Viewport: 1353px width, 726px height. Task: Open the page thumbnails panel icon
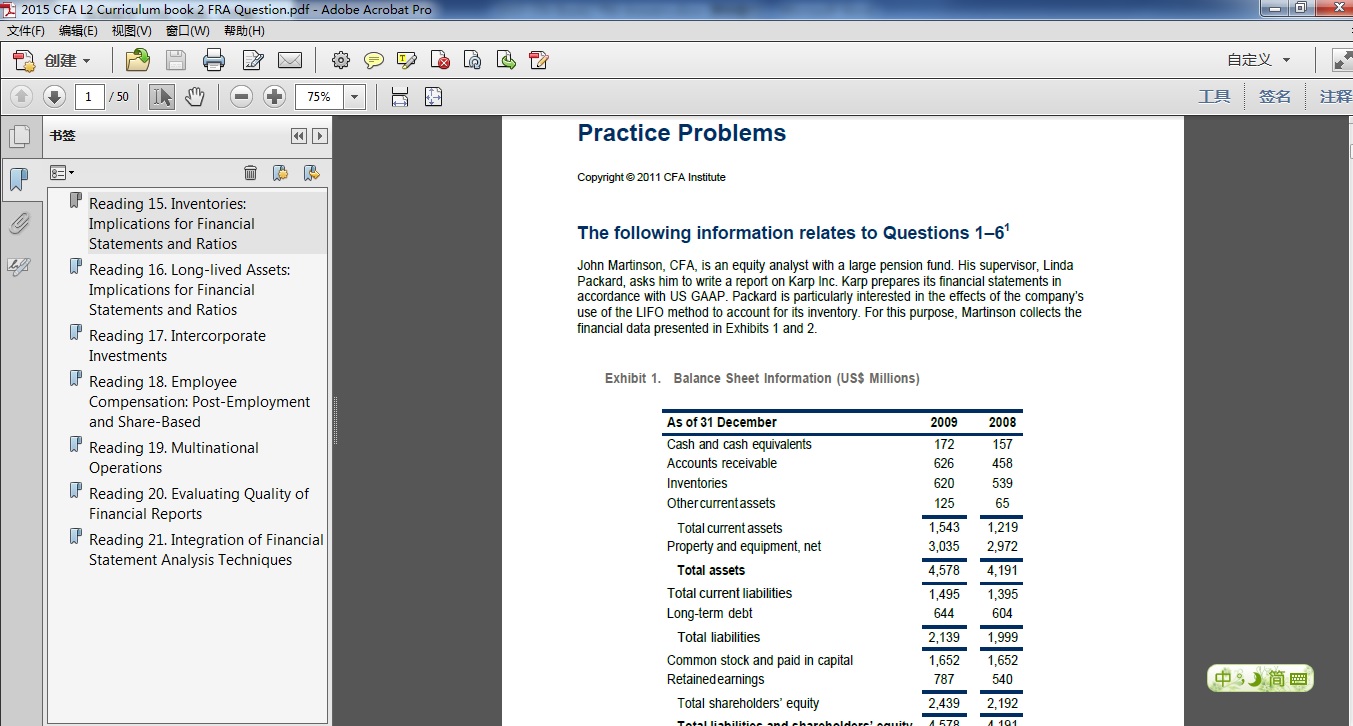(x=19, y=136)
